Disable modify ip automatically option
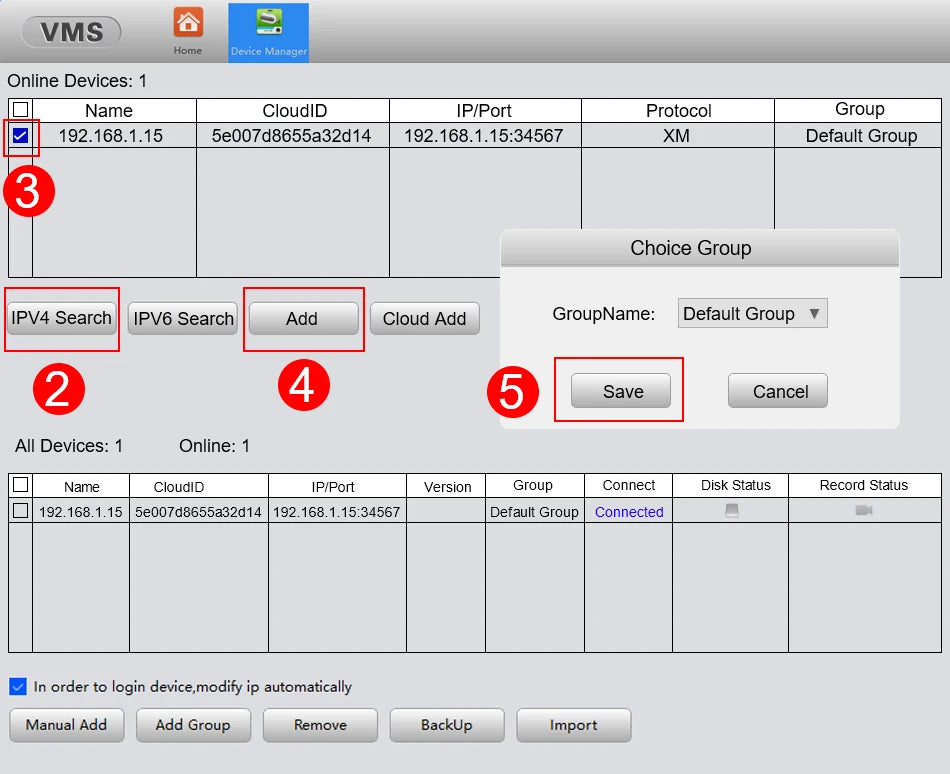The image size is (950, 774). (x=18, y=687)
